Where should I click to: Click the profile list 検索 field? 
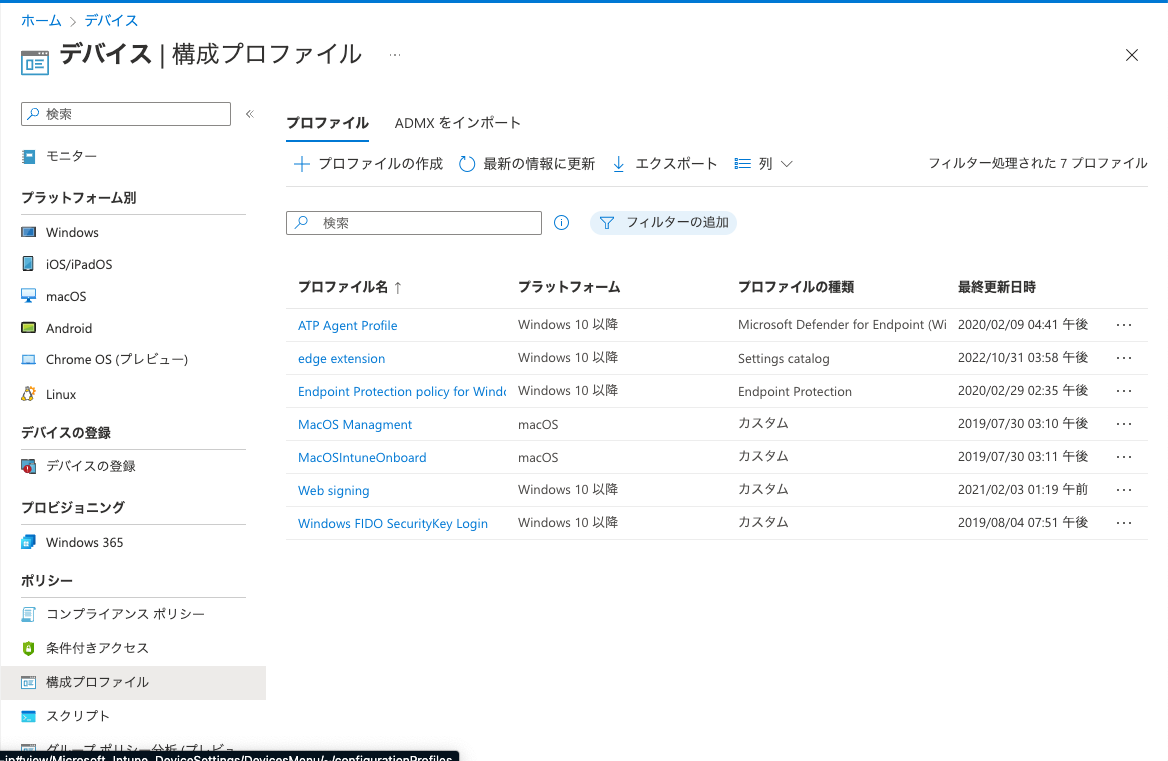413,223
